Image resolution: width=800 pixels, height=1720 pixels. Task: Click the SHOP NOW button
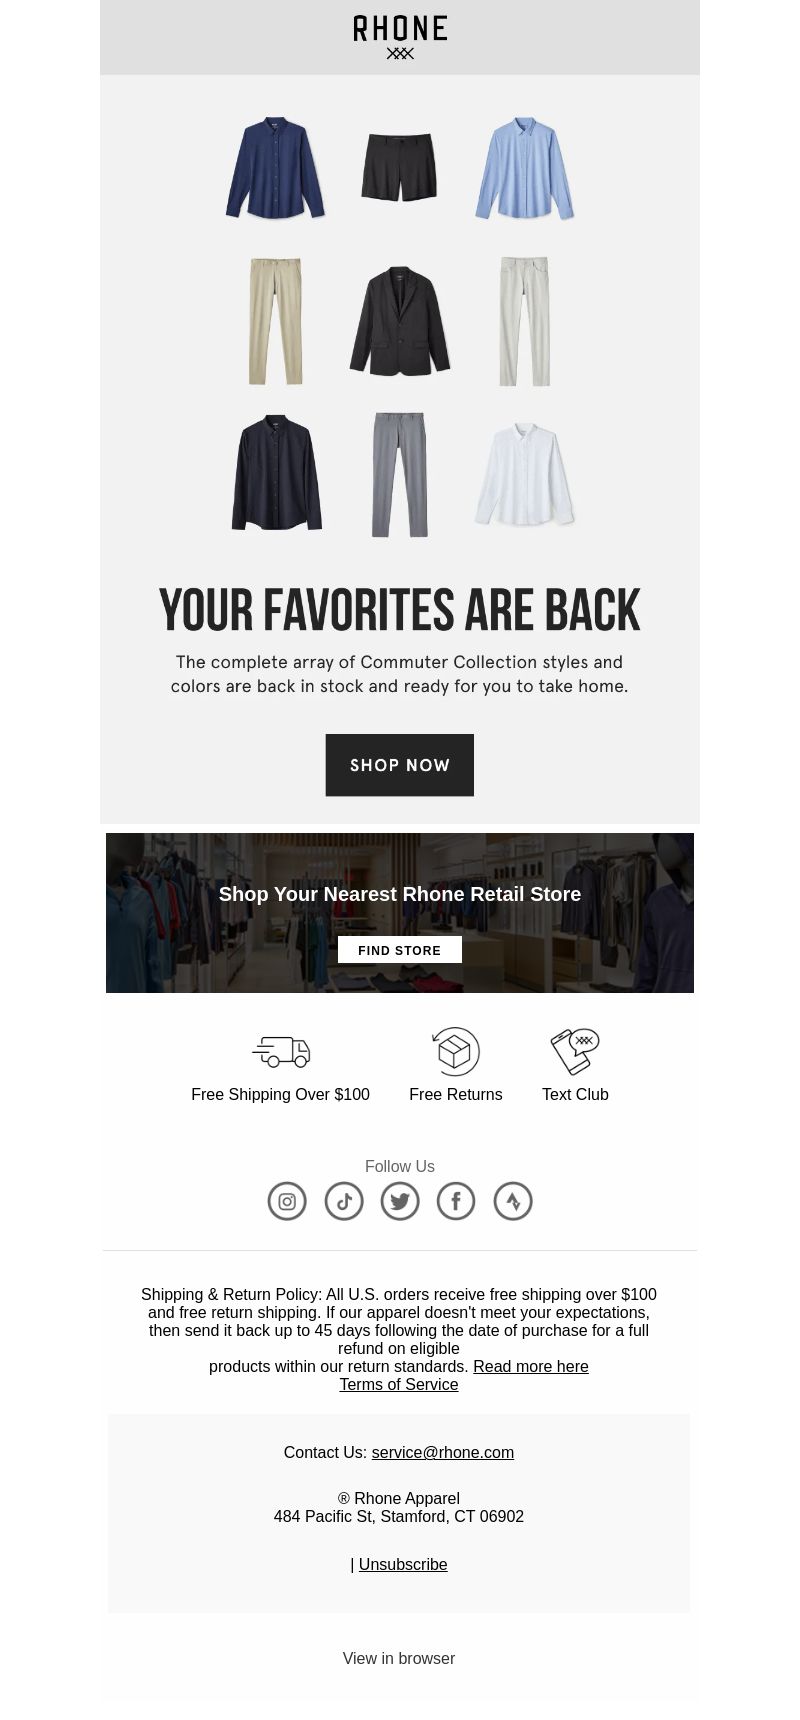pyautogui.click(x=400, y=765)
